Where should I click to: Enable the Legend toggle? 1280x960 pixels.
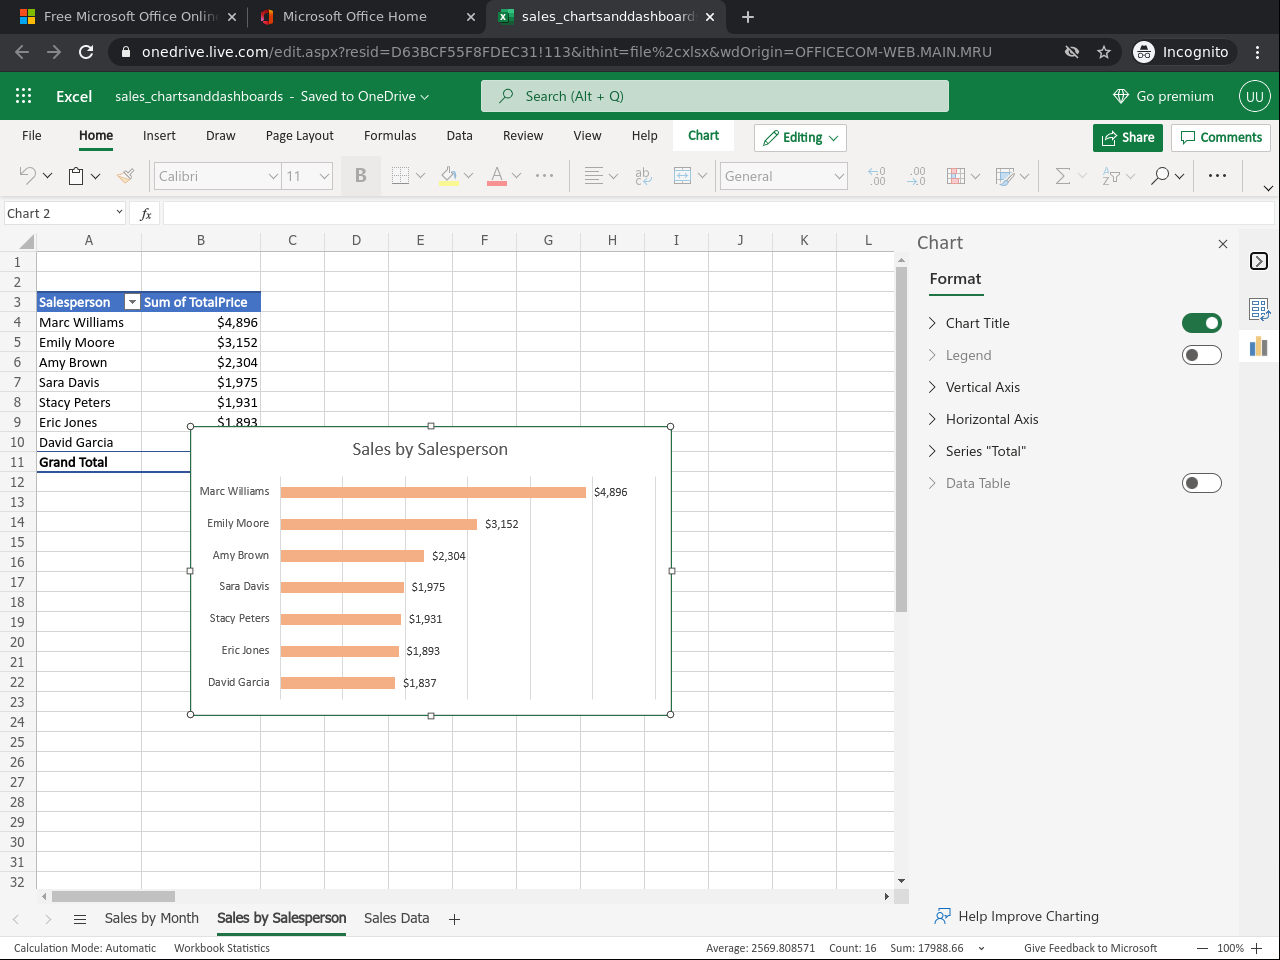pyautogui.click(x=1201, y=355)
